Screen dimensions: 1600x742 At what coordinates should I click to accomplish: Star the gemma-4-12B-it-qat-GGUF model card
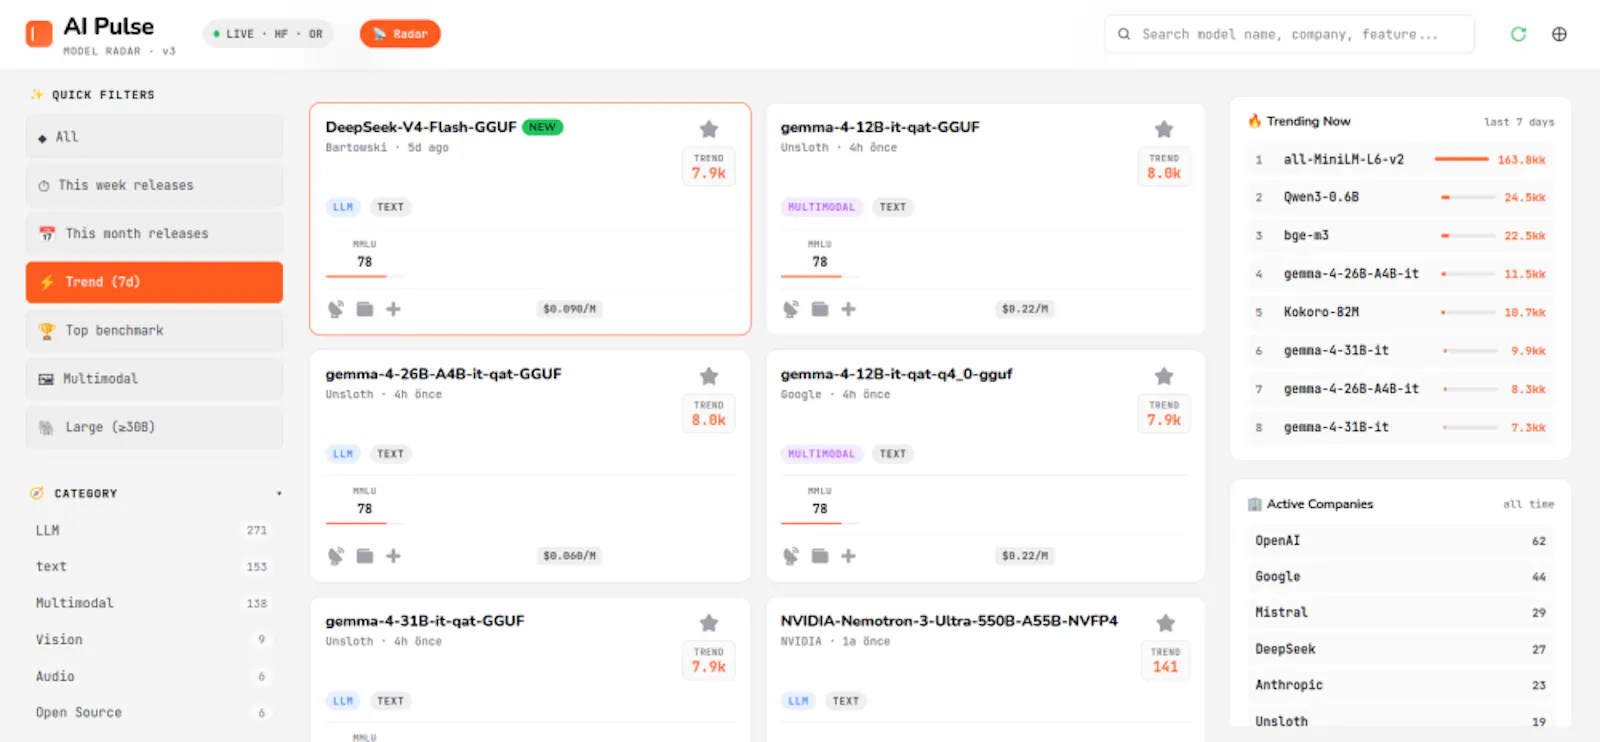click(1164, 129)
